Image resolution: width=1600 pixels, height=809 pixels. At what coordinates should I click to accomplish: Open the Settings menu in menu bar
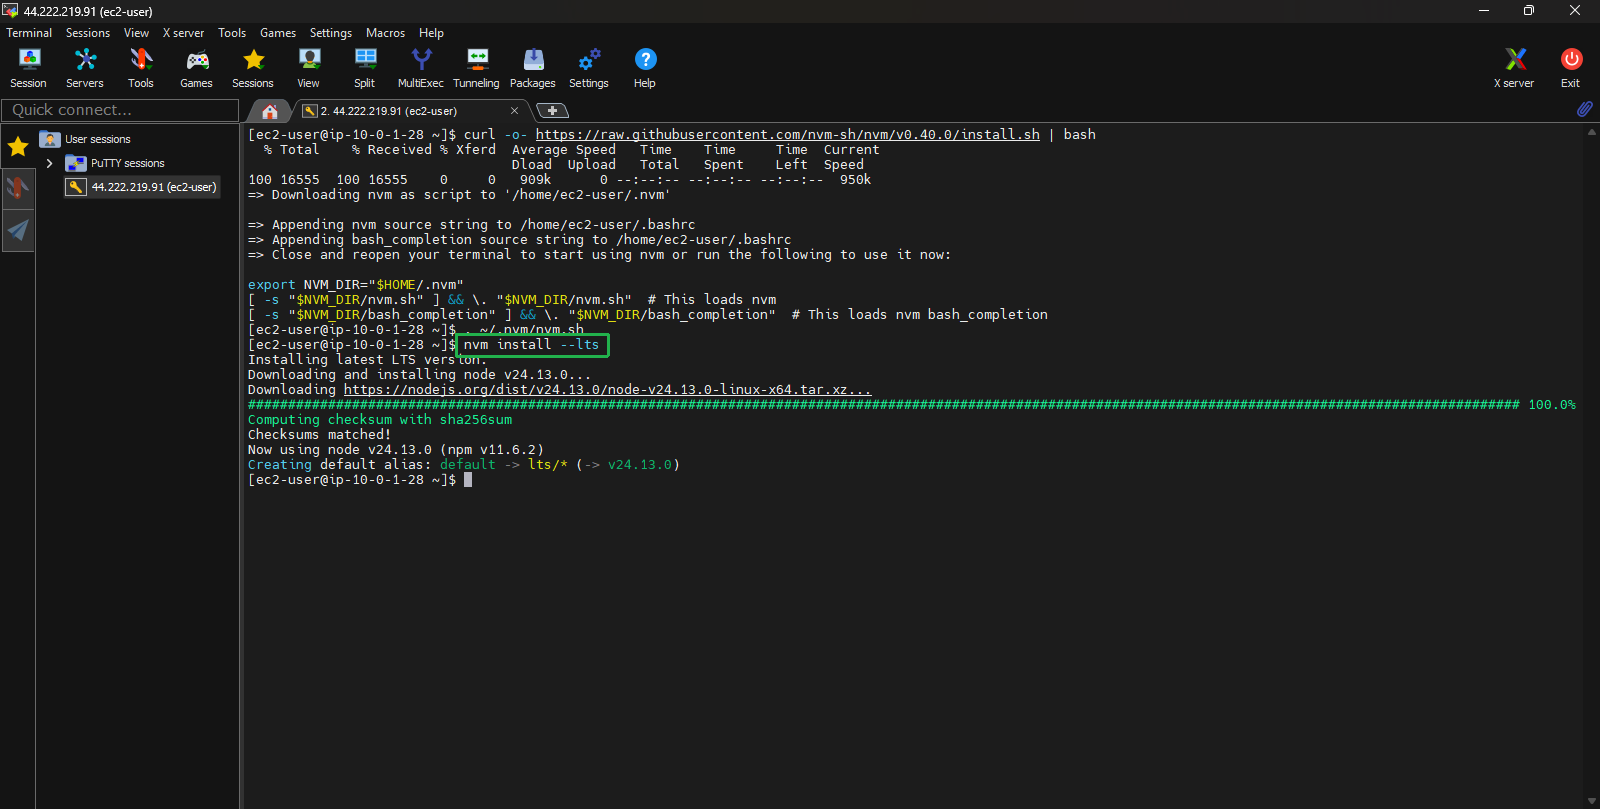(331, 33)
